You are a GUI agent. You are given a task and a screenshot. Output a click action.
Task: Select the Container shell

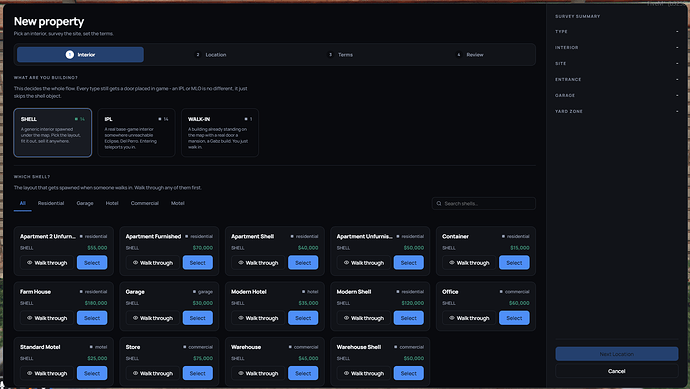click(x=514, y=263)
